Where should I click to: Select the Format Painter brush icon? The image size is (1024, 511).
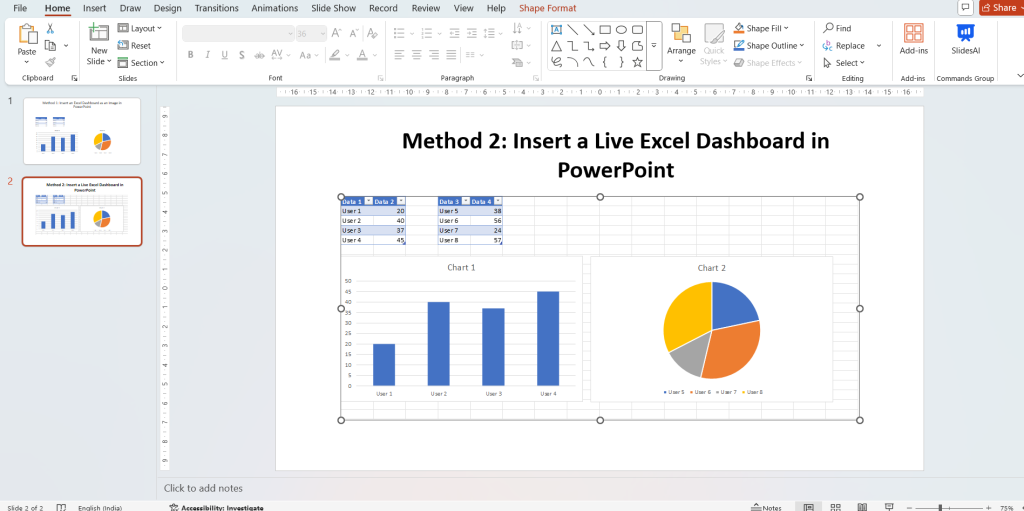[x=50, y=62]
